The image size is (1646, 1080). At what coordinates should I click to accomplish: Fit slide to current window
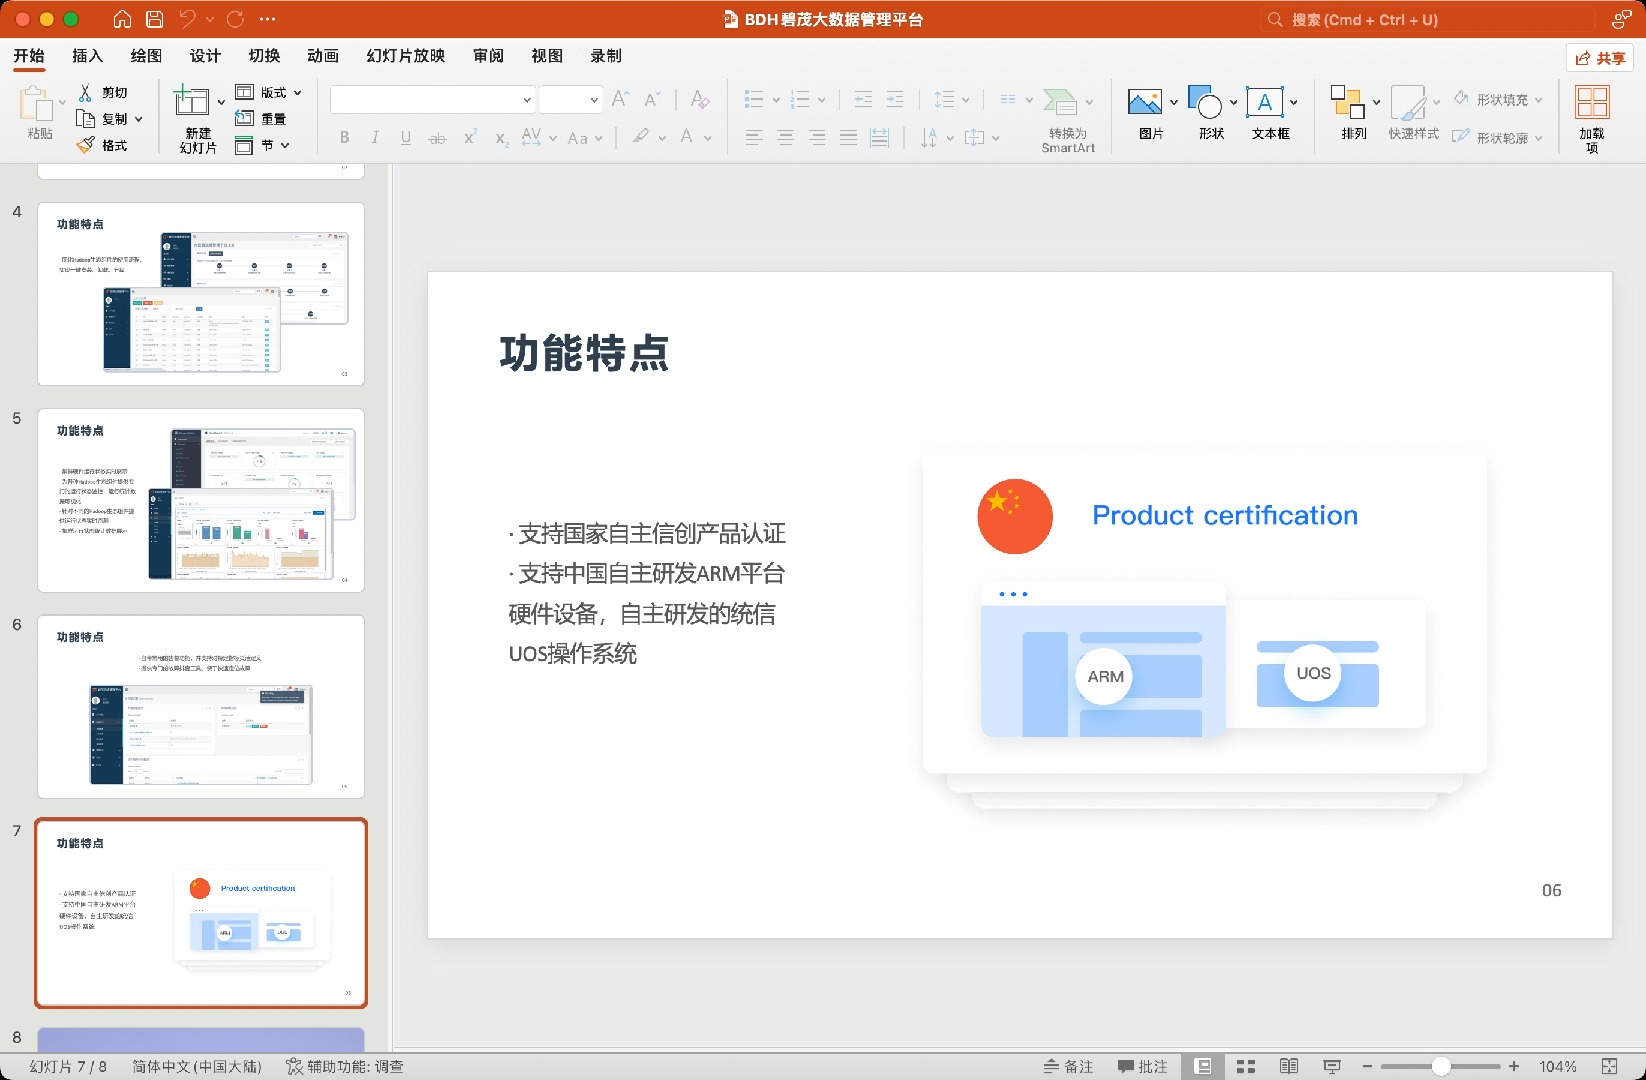[x=1609, y=1066]
